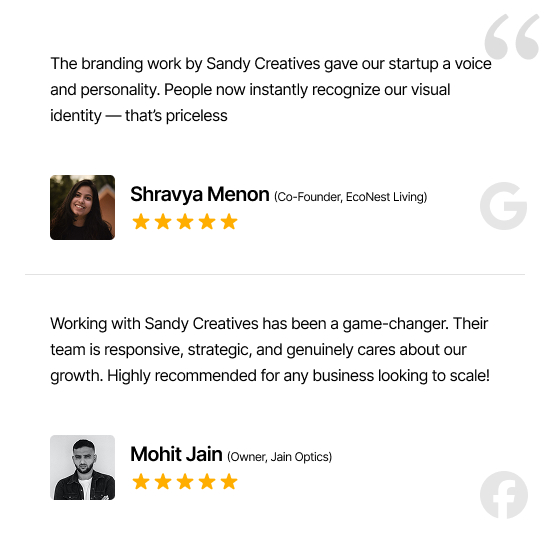550x550 pixels.
Task: Select first star in Shravya Menon's rating
Action: click(x=141, y=221)
